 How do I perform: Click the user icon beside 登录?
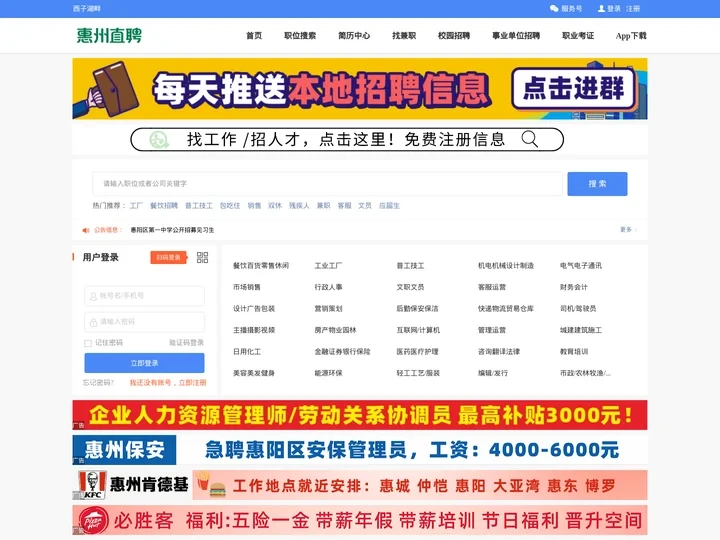coord(602,8)
